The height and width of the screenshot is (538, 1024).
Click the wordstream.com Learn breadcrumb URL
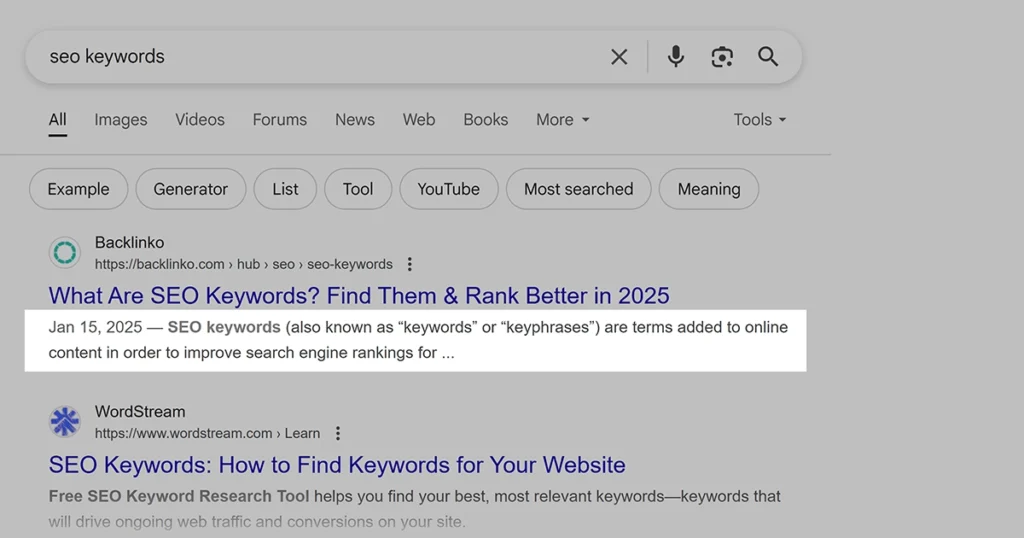[207, 434]
